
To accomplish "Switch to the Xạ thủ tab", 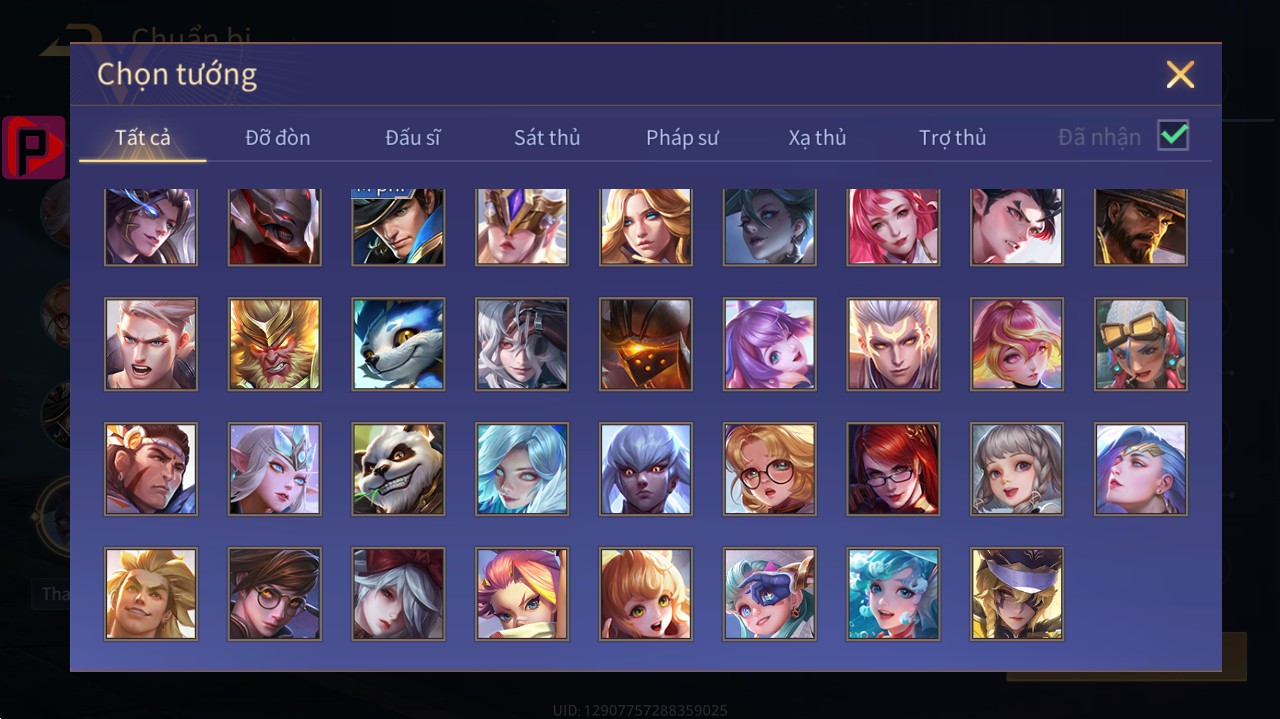I will click(x=817, y=137).
